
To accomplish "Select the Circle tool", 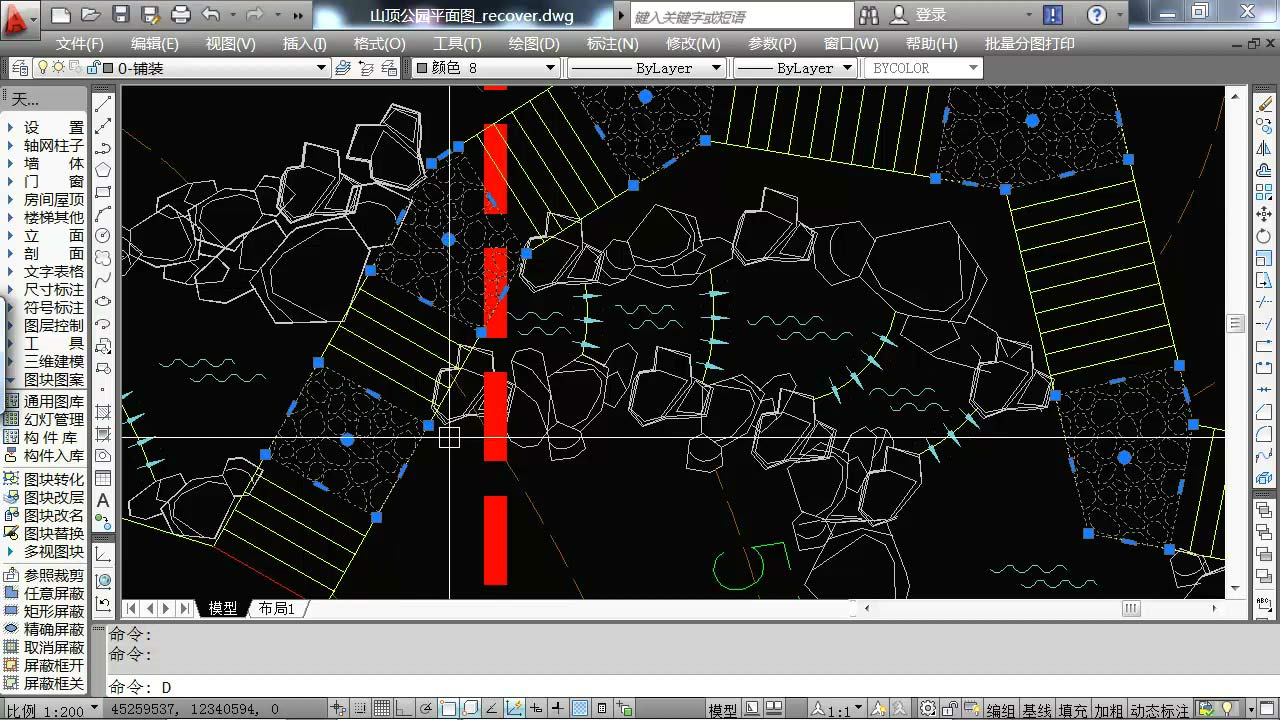I will (x=103, y=235).
